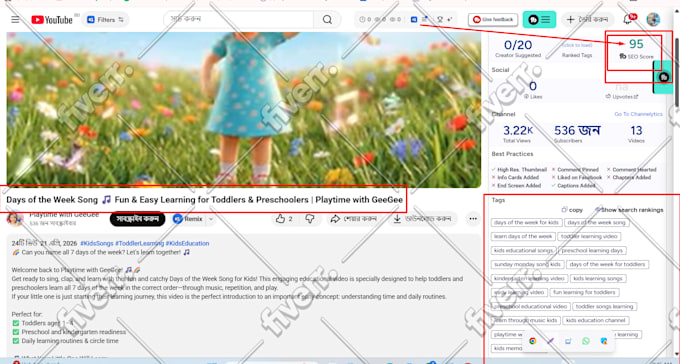Click the Share arrow button
The height and width of the screenshot is (364, 680).
[353, 219]
